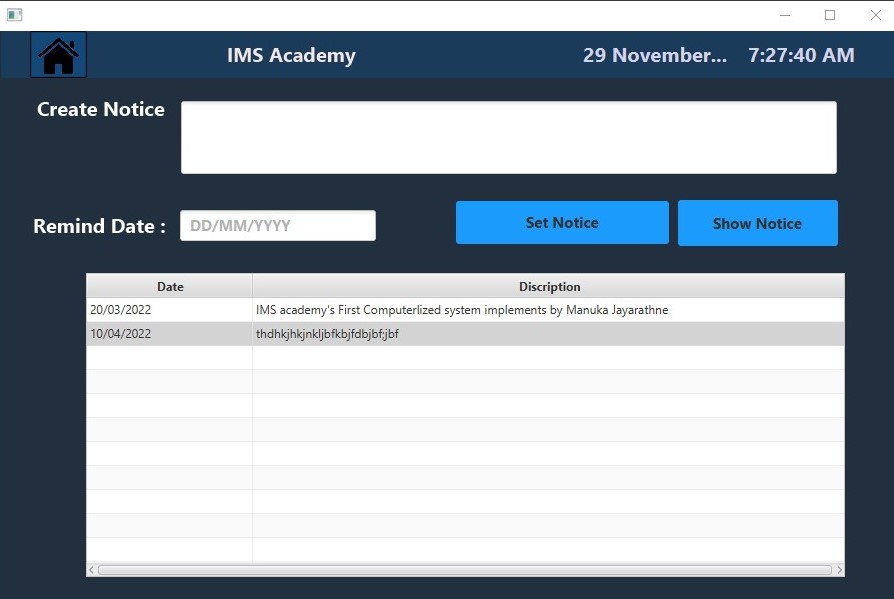Click the Home navigation icon

click(x=58, y=54)
